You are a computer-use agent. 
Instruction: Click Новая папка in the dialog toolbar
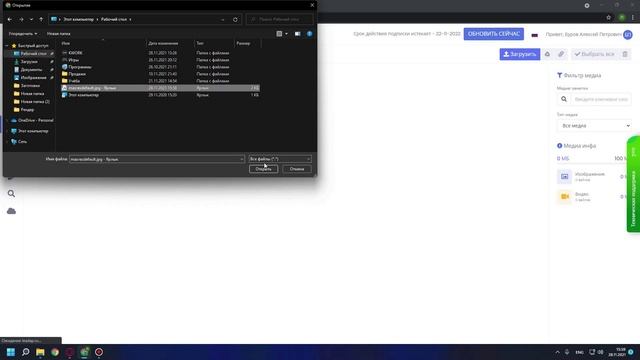58,33
